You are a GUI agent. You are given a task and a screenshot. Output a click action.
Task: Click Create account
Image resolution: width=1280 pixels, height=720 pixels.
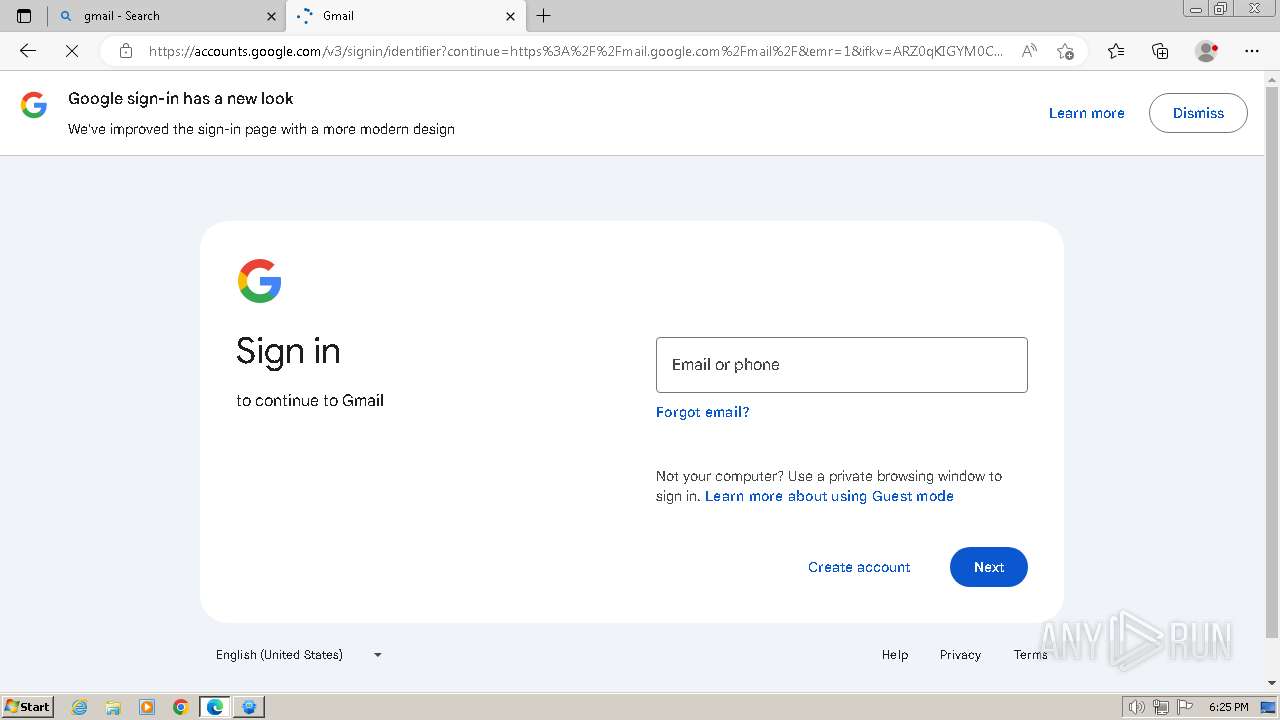tap(859, 567)
